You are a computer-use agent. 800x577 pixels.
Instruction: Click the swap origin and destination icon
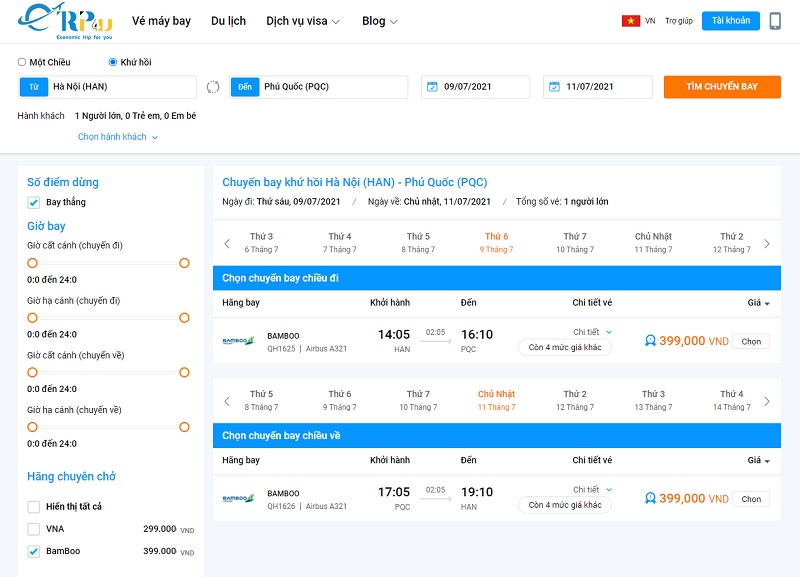[x=213, y=87]
